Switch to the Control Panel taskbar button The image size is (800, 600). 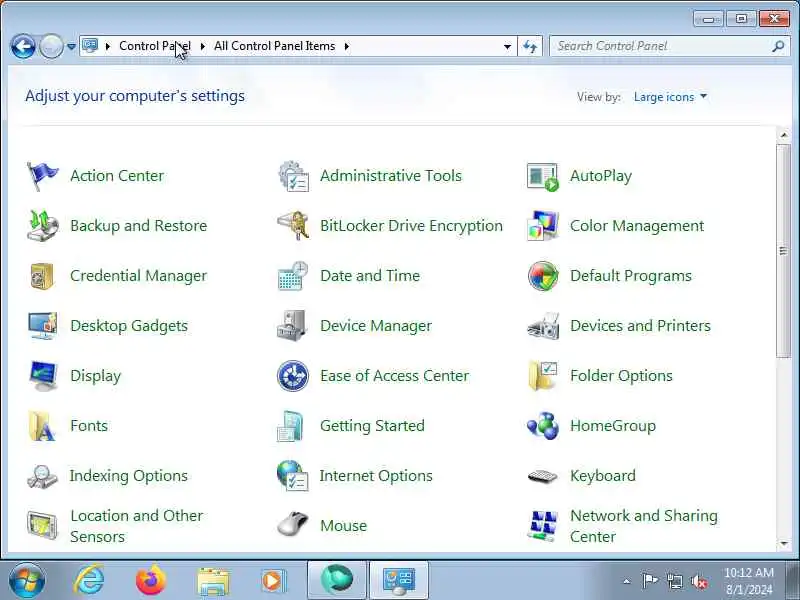pos(399,581)
